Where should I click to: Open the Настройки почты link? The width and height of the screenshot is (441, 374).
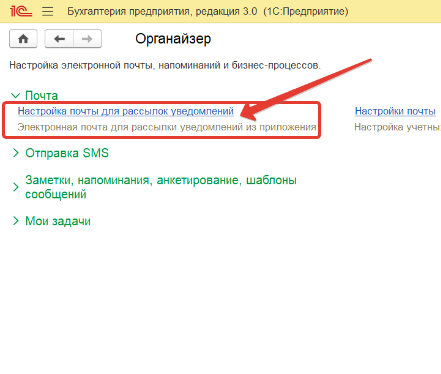(395, 111)
